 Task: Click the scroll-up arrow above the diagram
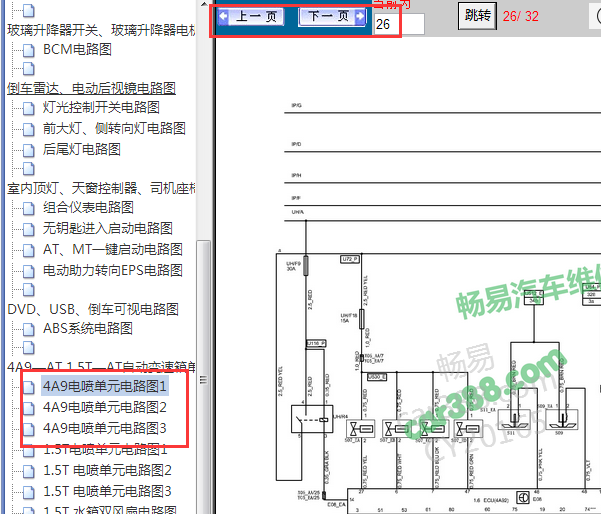[204, 4]
